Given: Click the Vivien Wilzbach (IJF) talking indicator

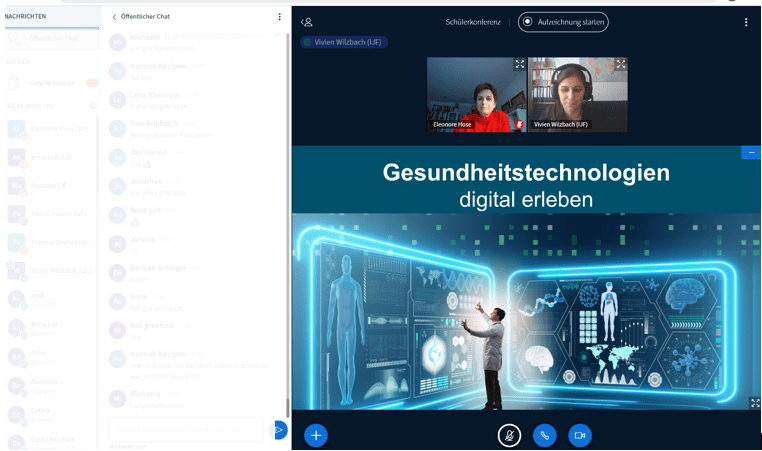Looking at the screenshot, I should point(343,42).
